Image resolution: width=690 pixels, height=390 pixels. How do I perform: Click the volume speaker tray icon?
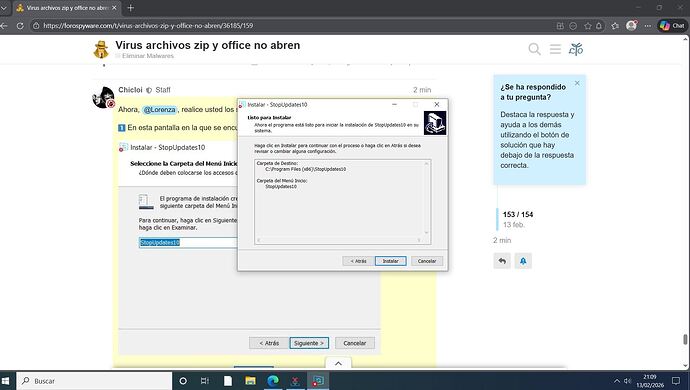pyautogui.click(x=628, y=381)
